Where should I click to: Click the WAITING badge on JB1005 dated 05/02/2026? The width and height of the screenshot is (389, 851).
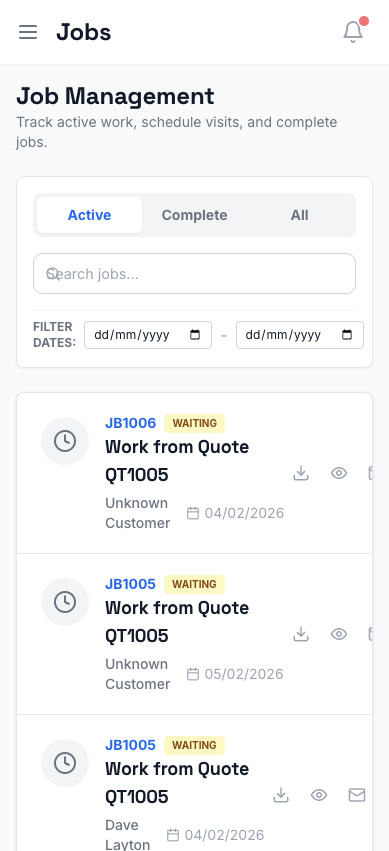pyautogui.click(x=194, y=585)
